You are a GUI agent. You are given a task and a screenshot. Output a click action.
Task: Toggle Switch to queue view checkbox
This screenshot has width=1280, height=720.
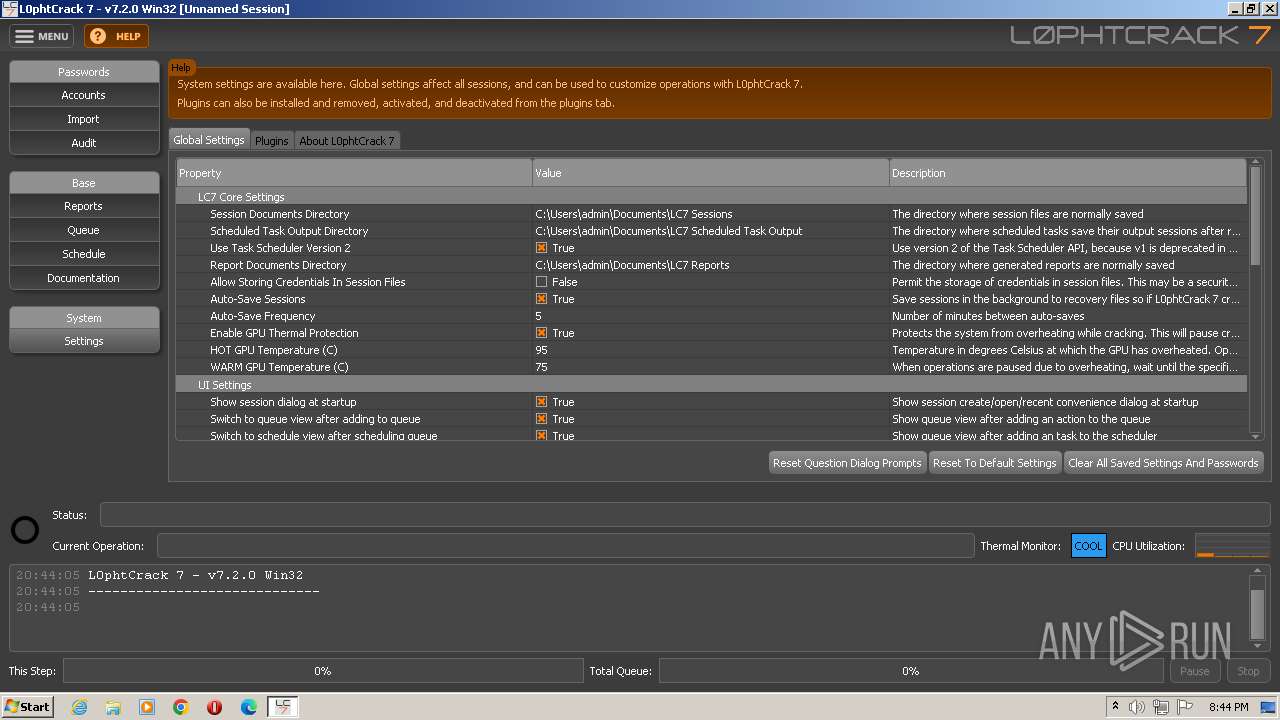pyautogui.click(x=541, y=419)
